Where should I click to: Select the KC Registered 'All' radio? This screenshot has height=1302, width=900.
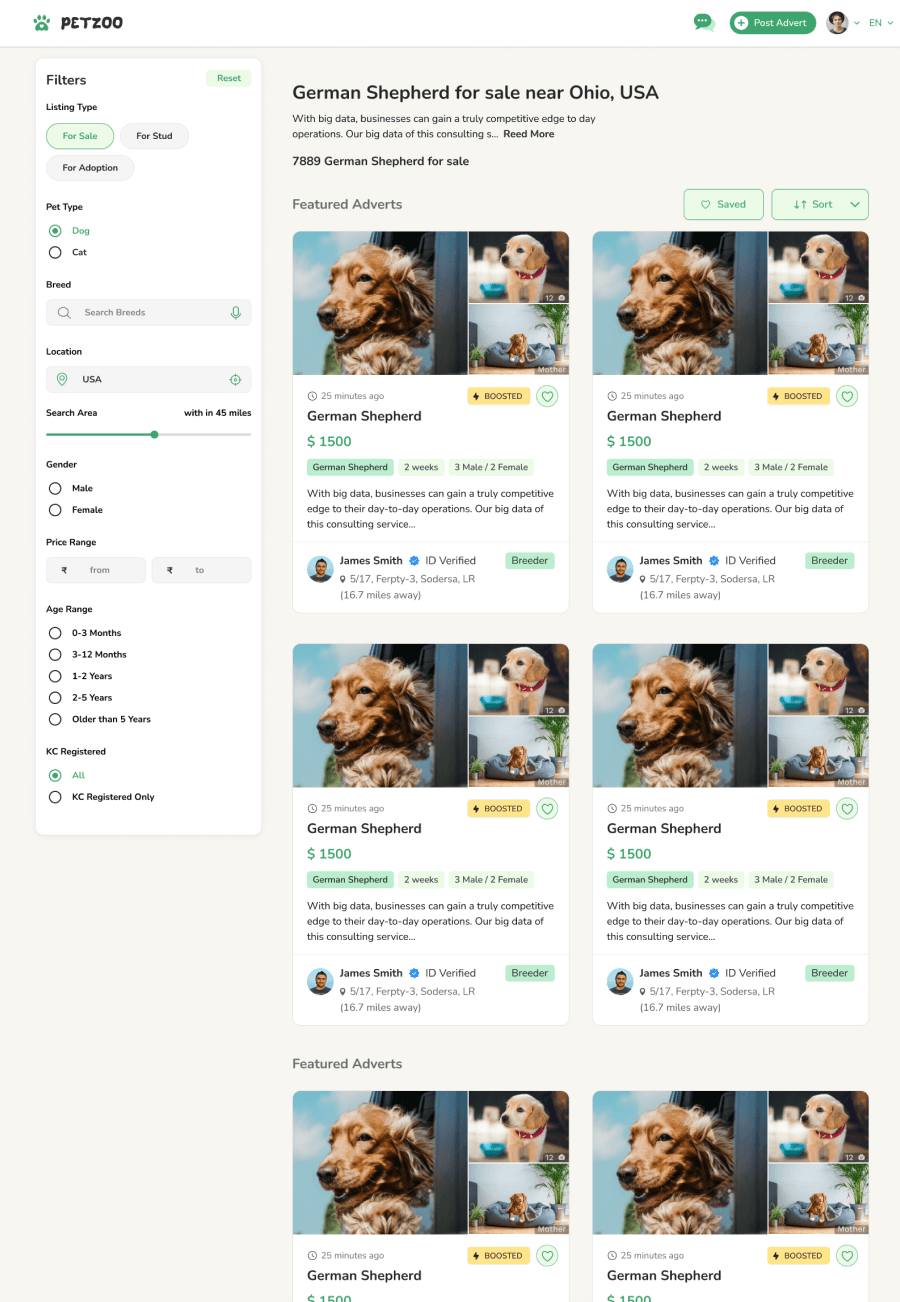(55, 776)
